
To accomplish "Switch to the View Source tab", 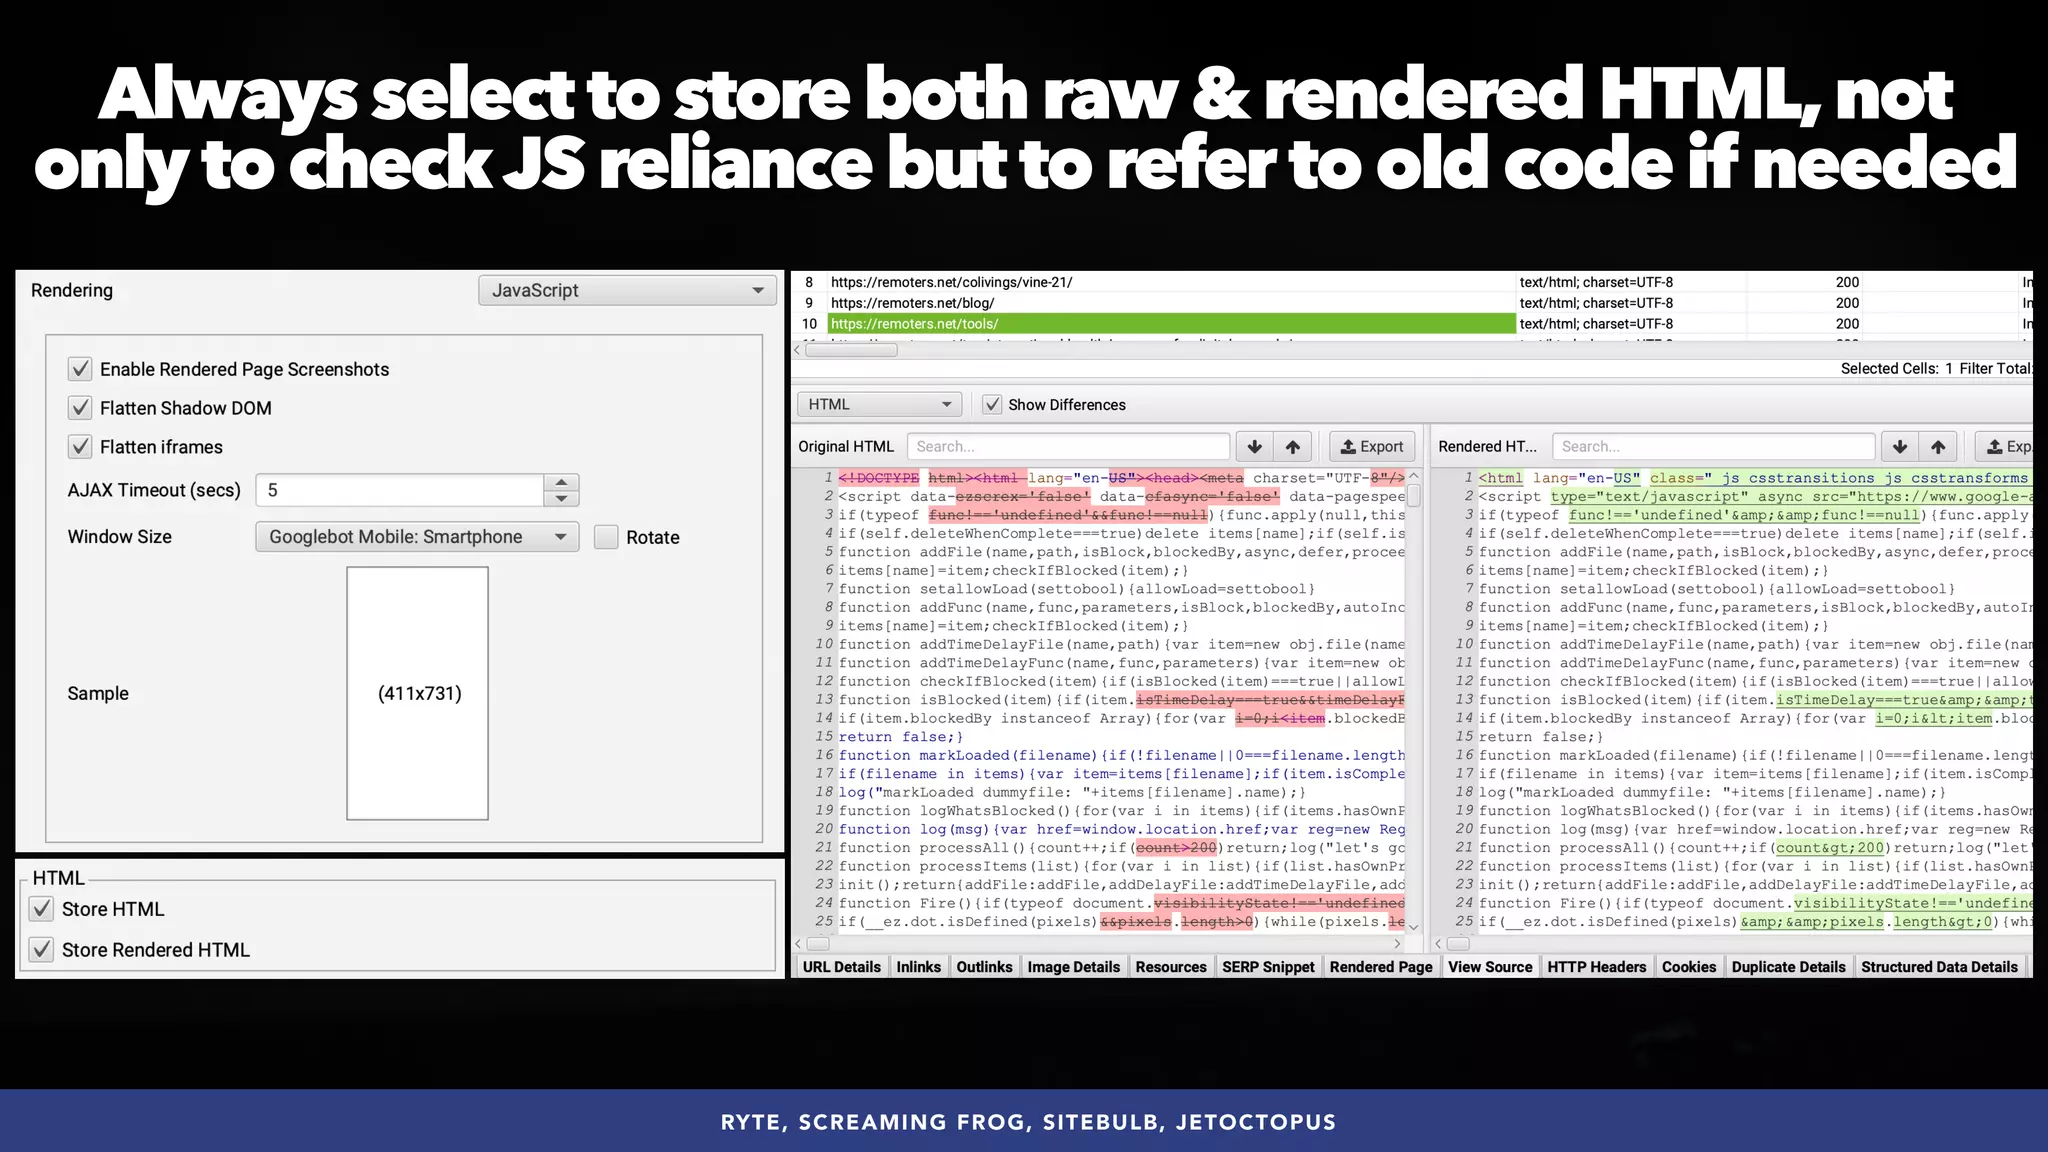I will 1490,967.
